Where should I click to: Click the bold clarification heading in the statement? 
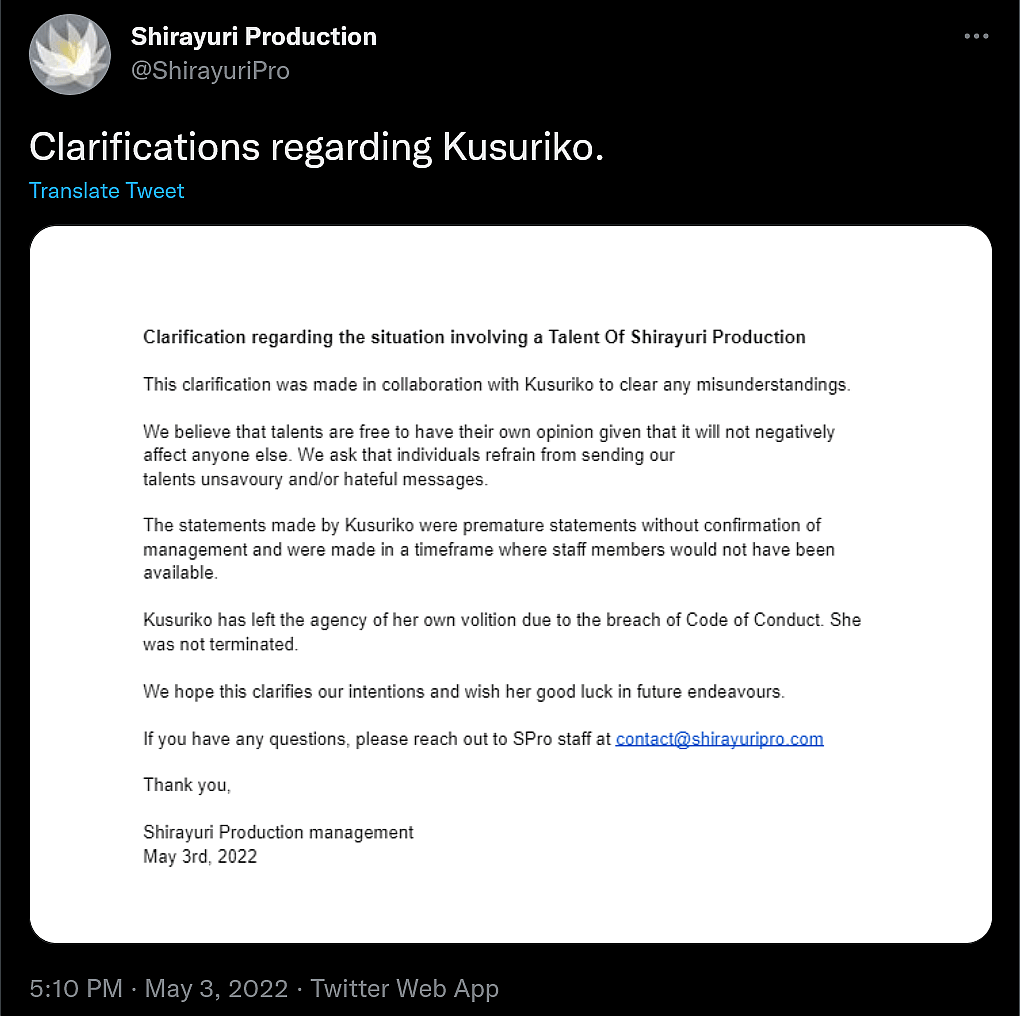(474, 337)
